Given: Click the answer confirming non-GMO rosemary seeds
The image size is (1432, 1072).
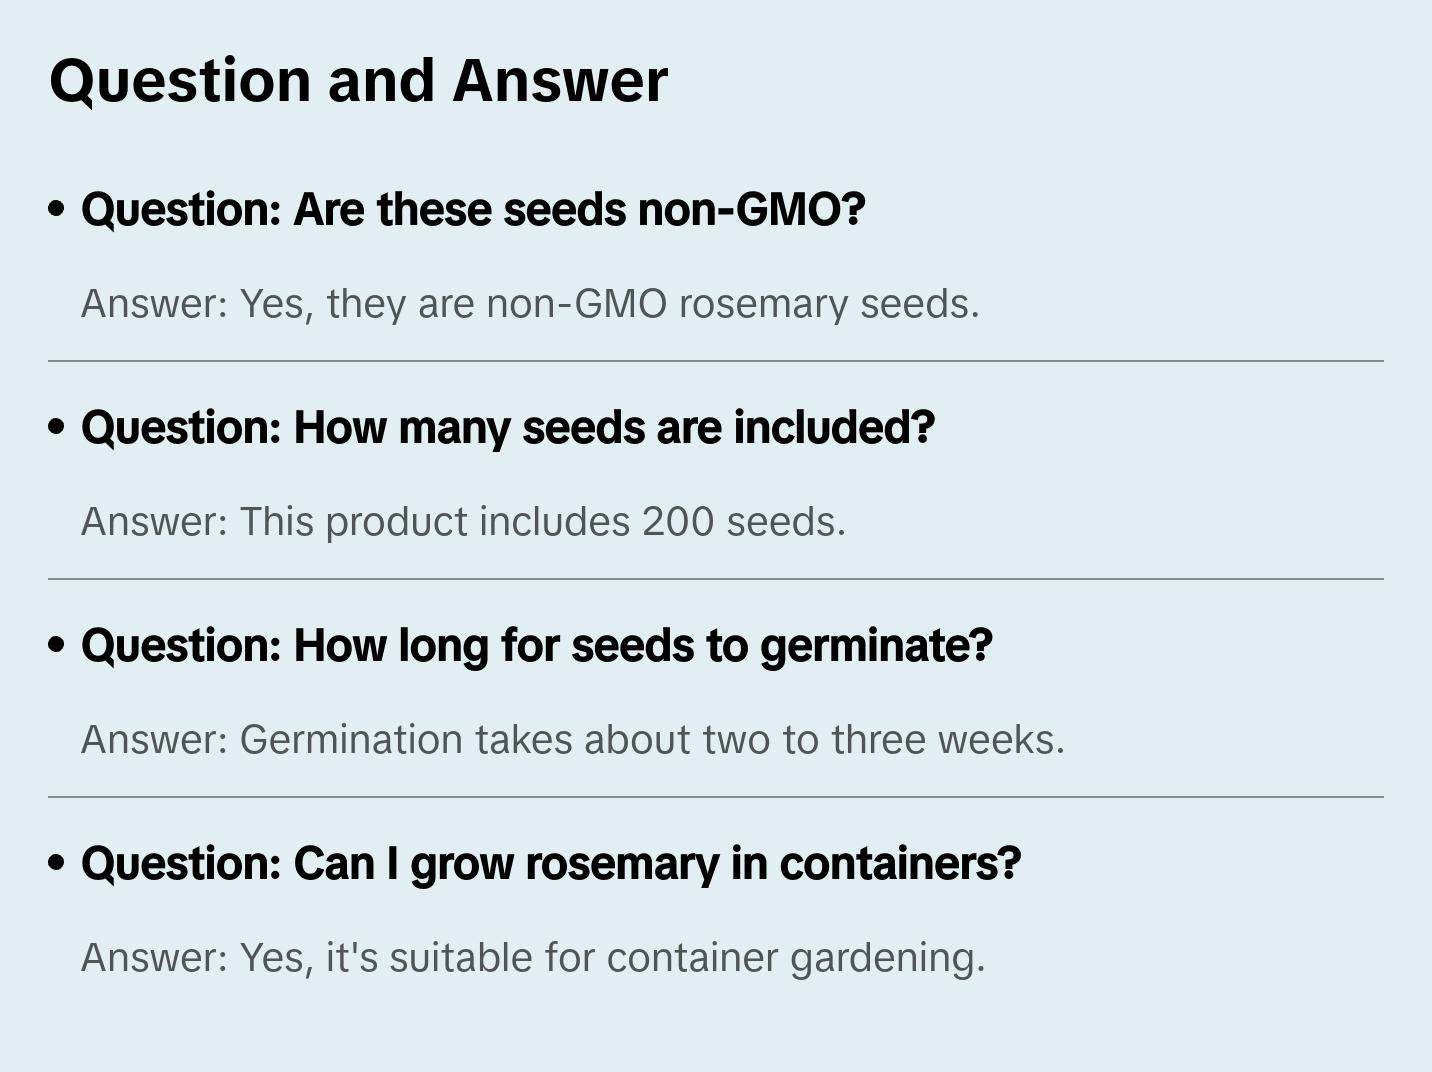Looking at the screenshot, I should [x=530, y=304].
